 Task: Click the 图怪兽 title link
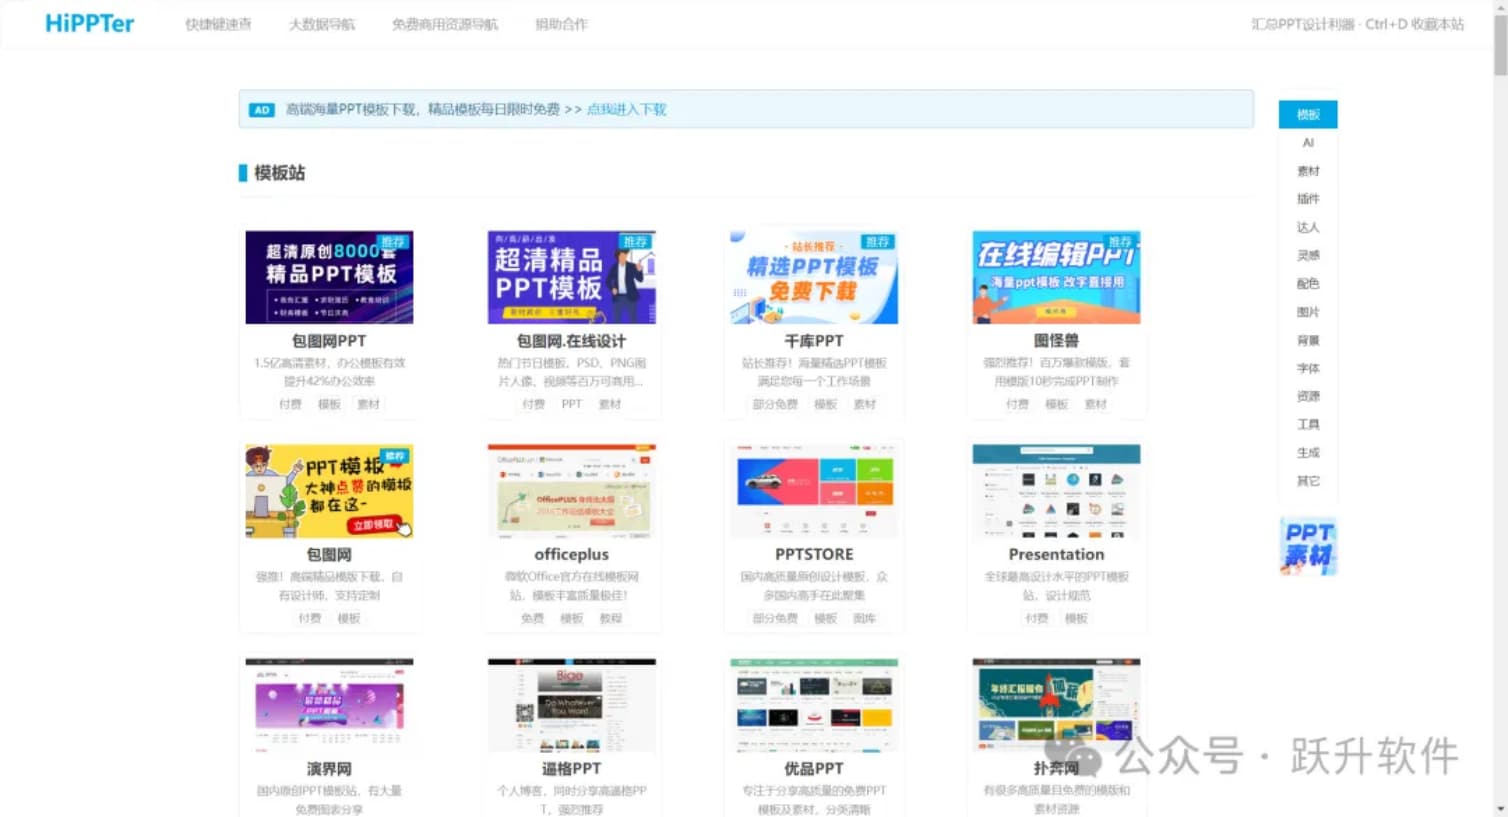click(x=1056, y=341)
